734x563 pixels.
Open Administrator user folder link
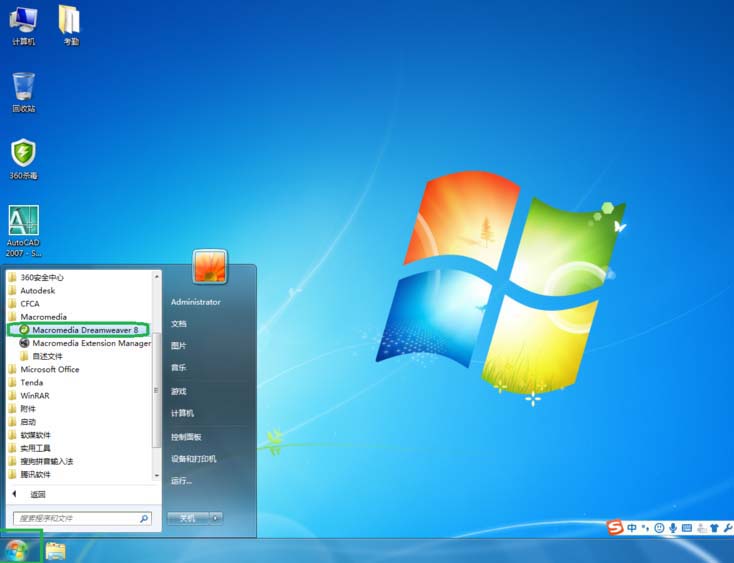196,302
